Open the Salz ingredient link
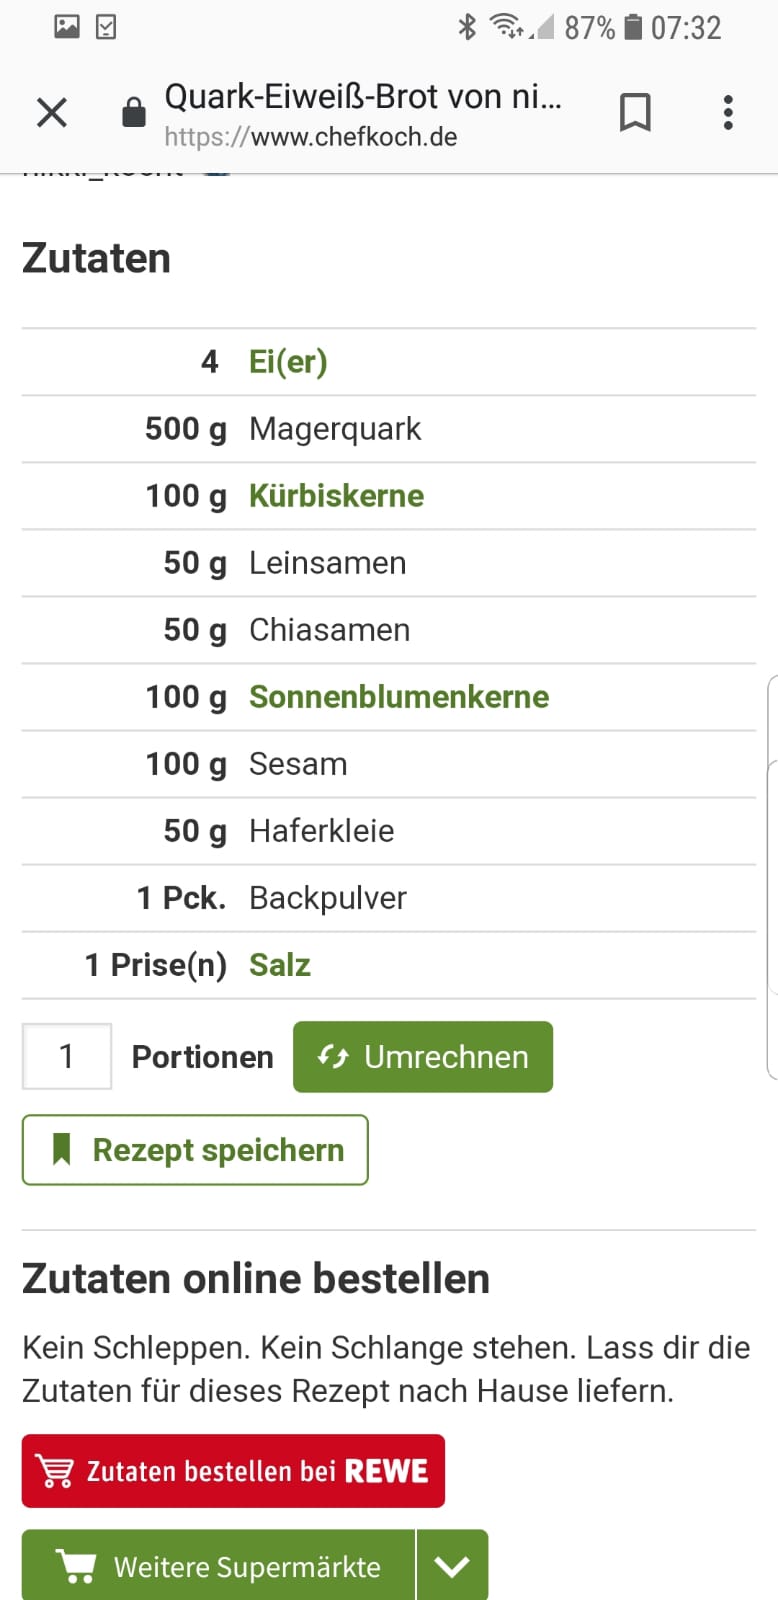The width and height of the screenshot is (778, 1600). 280,965
